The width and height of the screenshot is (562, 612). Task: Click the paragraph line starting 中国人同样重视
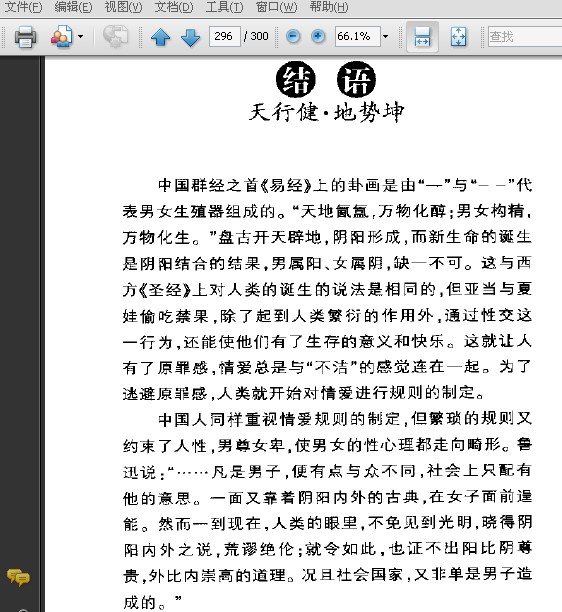(x=345, y=419)
